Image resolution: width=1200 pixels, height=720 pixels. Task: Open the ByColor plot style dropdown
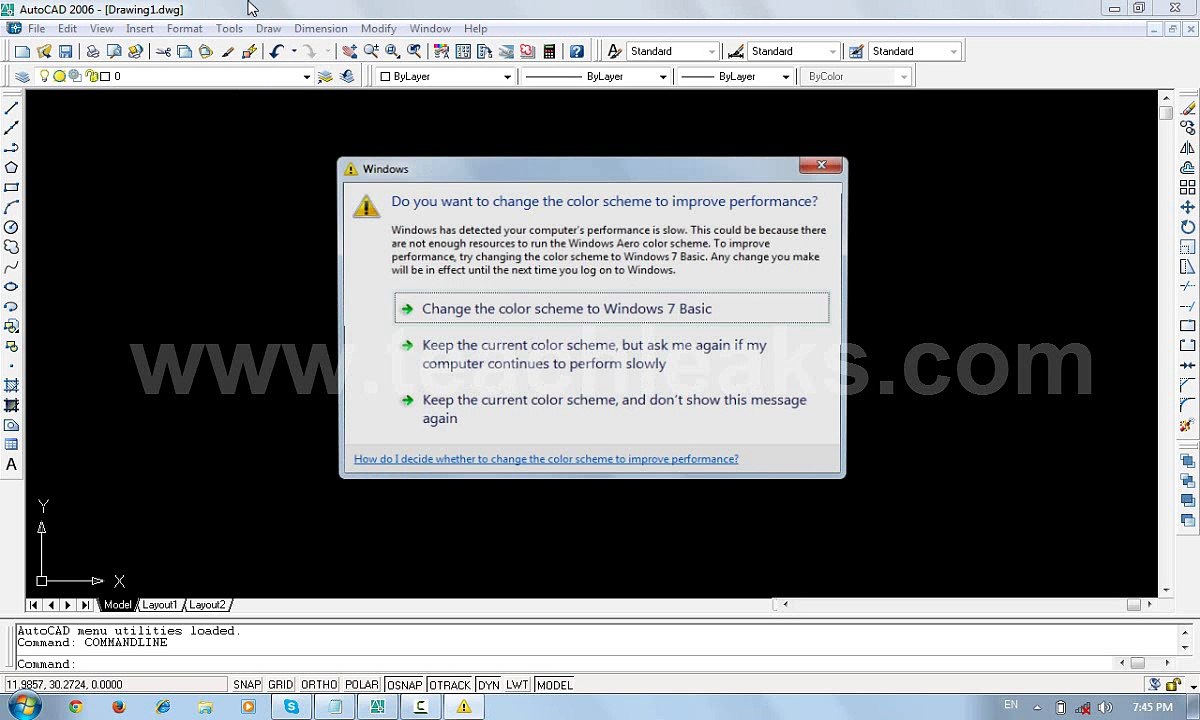[904, 76]
